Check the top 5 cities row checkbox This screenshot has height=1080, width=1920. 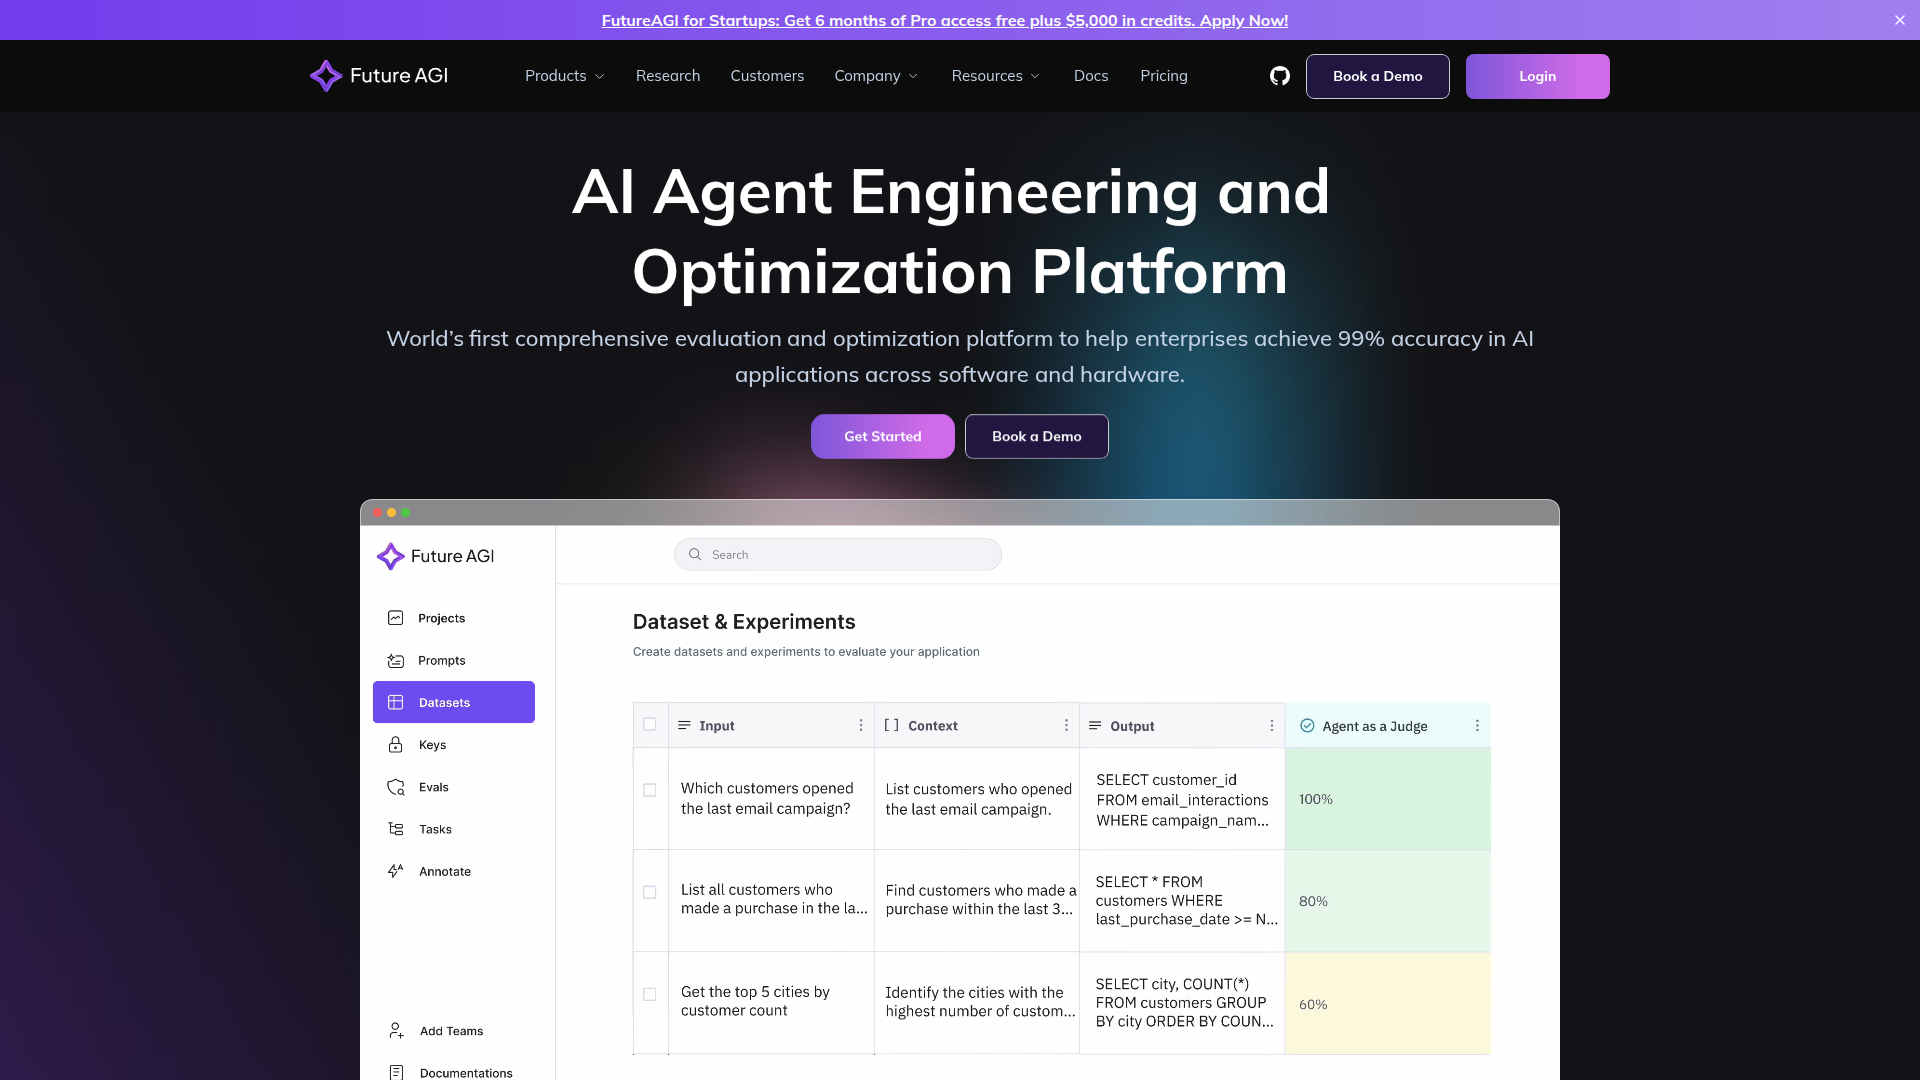tap(650, 994)
